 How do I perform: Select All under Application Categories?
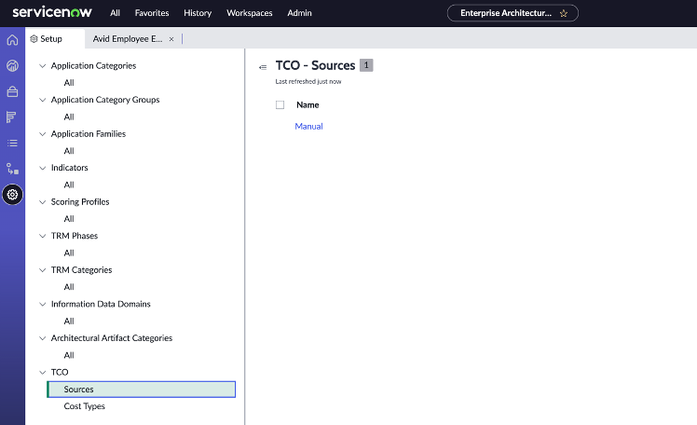coord(69,83)
